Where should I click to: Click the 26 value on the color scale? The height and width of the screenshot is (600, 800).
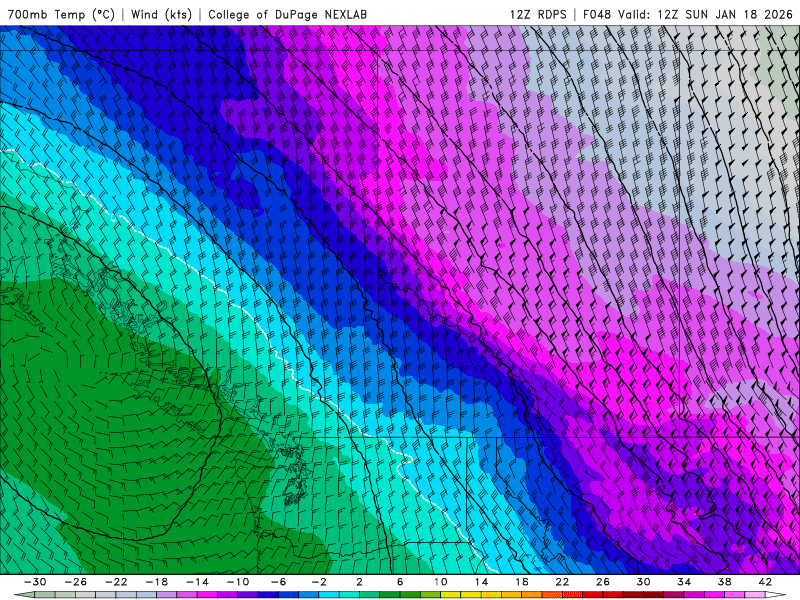603,582
